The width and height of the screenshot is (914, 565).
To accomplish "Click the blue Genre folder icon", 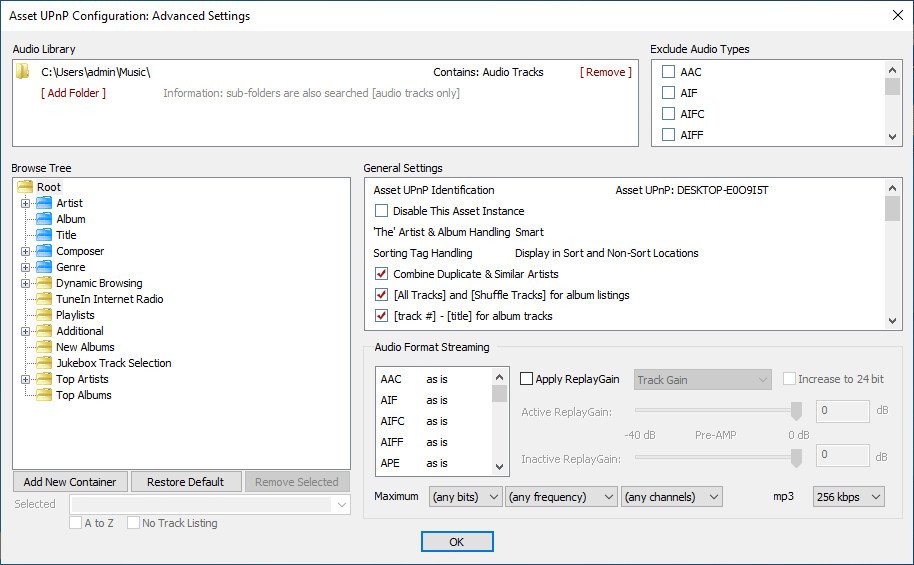I will click(x=44, y=267).
